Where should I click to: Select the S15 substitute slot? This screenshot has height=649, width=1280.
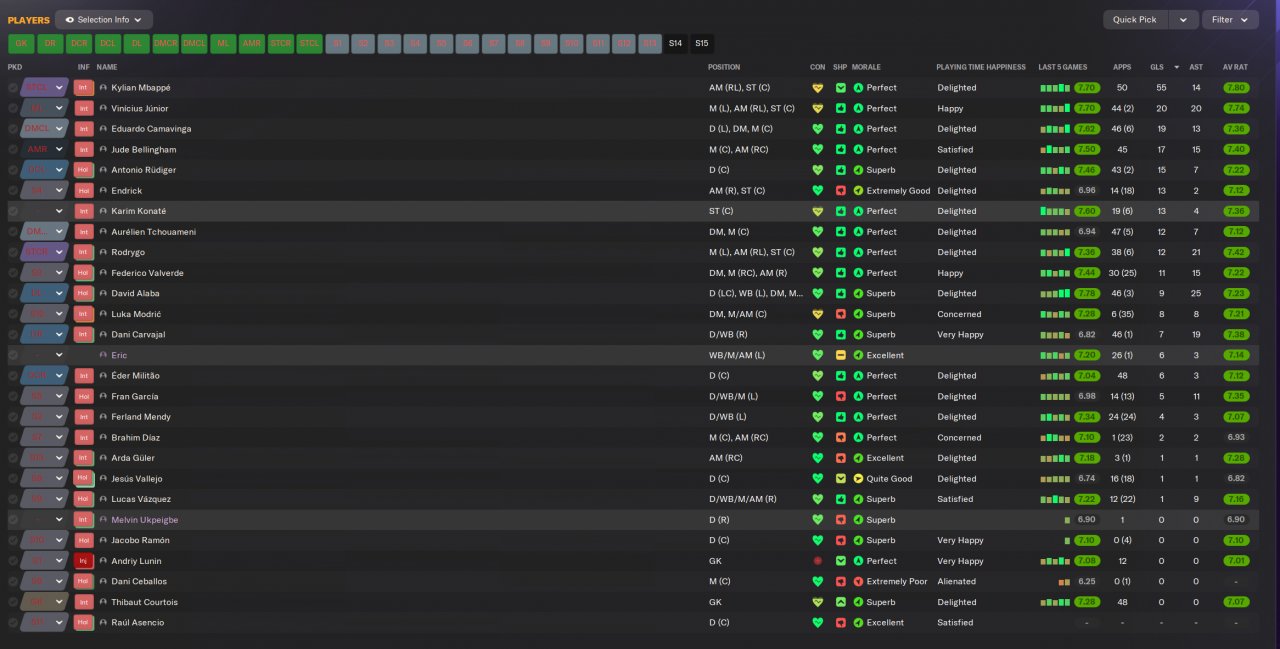coord(702,43)
